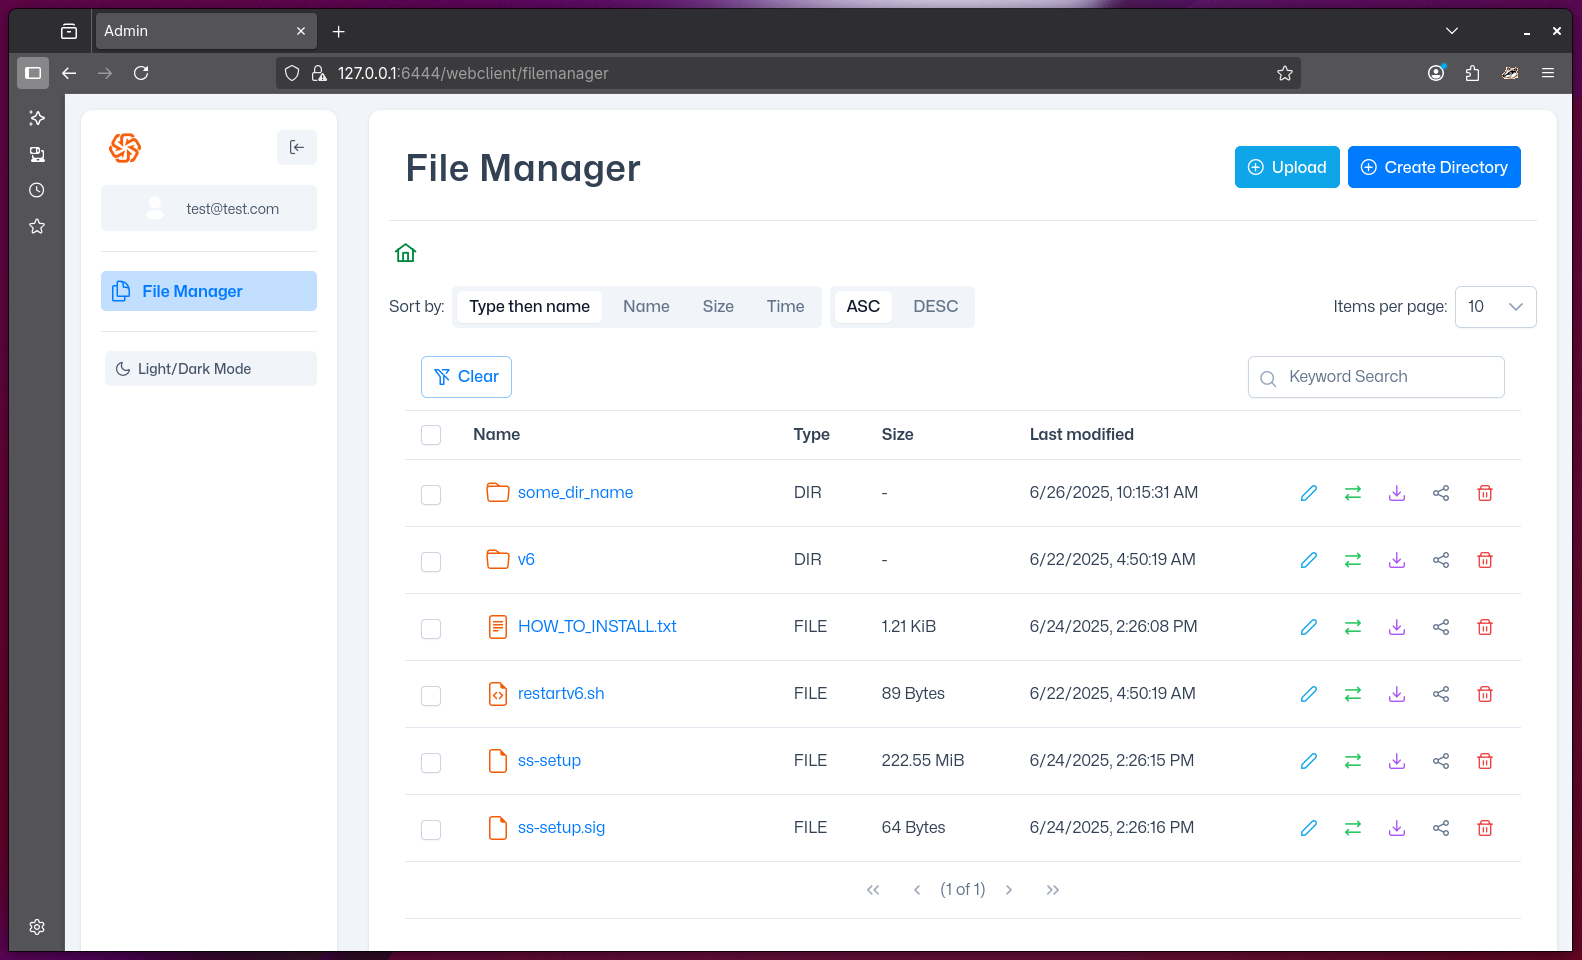Image resolution: width=1582 pixels, height=960 pixels.
Task: Sort by Type then name
Action: click(529, 307)
